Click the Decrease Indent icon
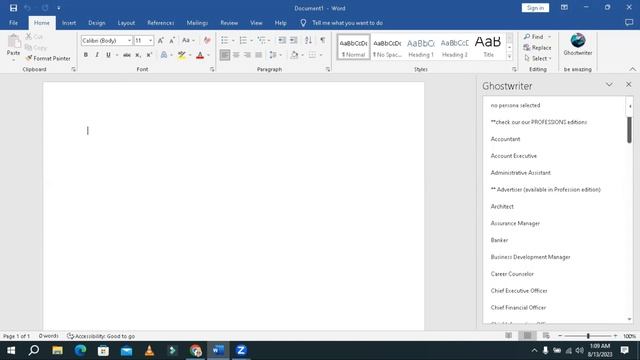 (282, 40)
